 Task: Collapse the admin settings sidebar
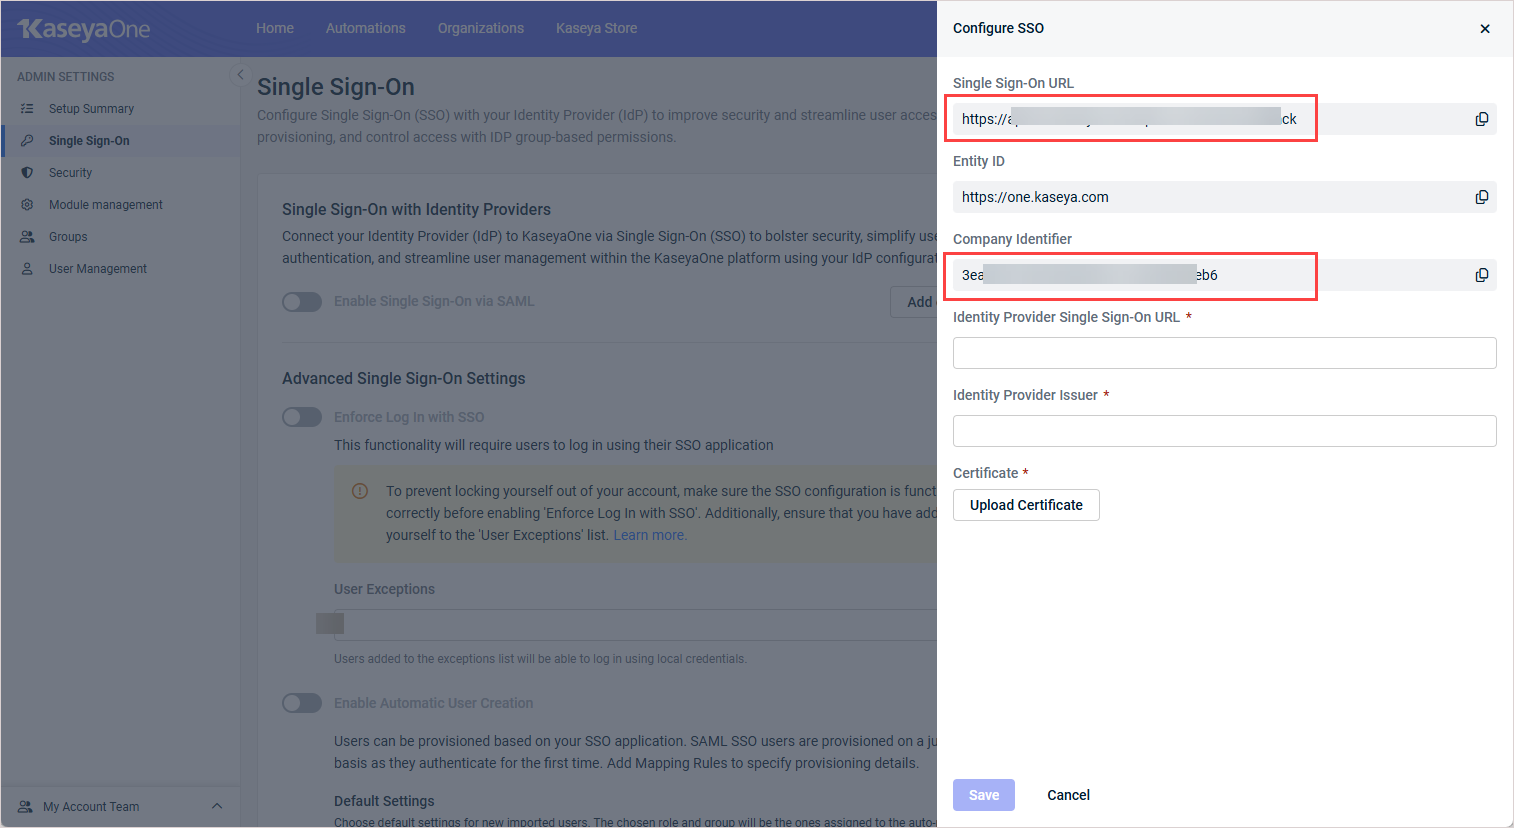(x=239, y=75)
